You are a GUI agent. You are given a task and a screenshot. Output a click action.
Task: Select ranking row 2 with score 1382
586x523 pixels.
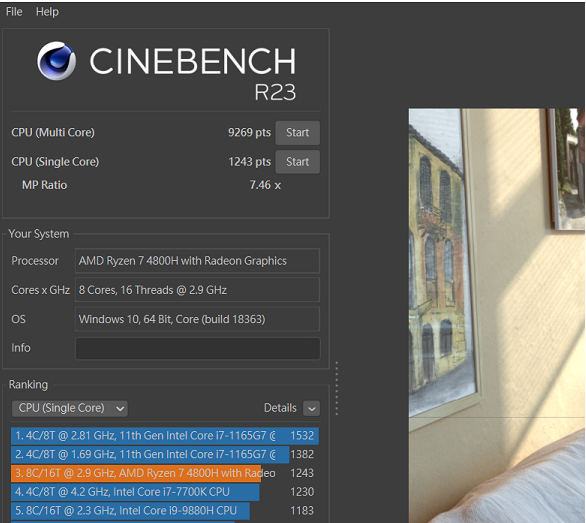pyautogui.click(x=165, y=455)
